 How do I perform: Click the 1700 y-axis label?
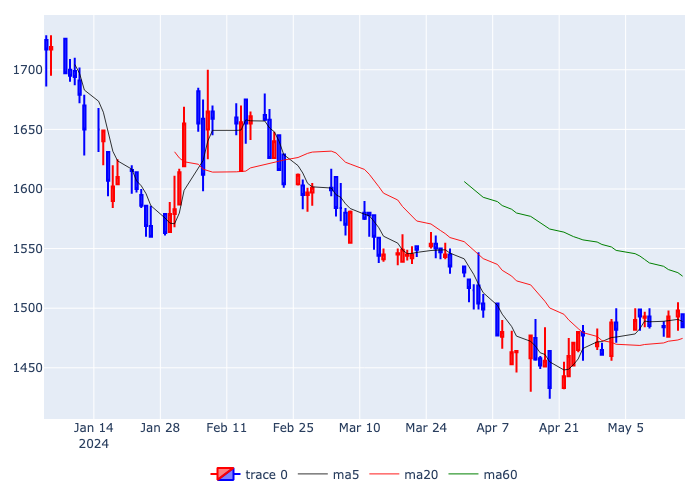point(28,70)
